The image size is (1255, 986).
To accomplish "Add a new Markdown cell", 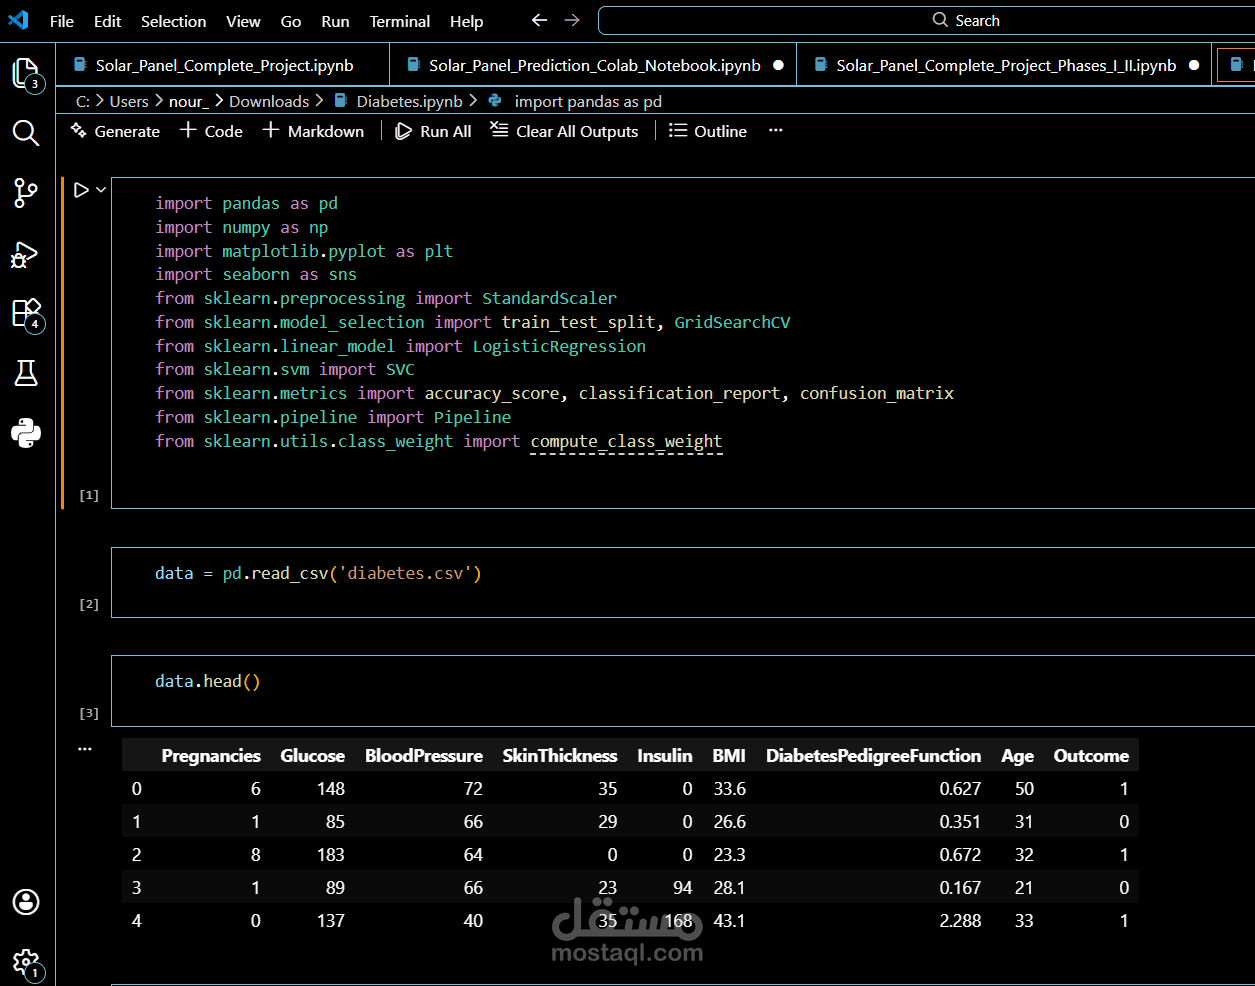I will click(313, 131).
